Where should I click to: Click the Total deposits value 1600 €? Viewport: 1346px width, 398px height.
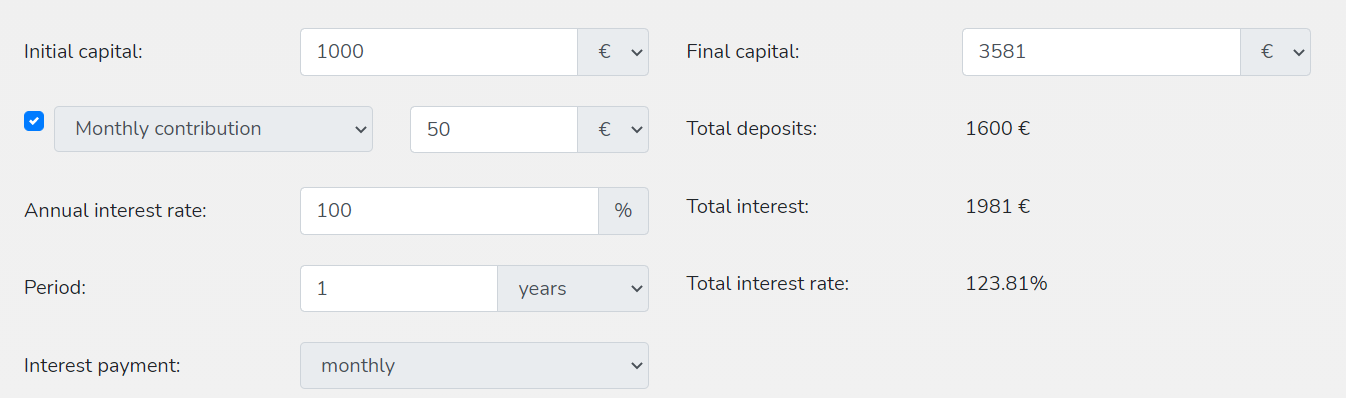pos(998,129)
